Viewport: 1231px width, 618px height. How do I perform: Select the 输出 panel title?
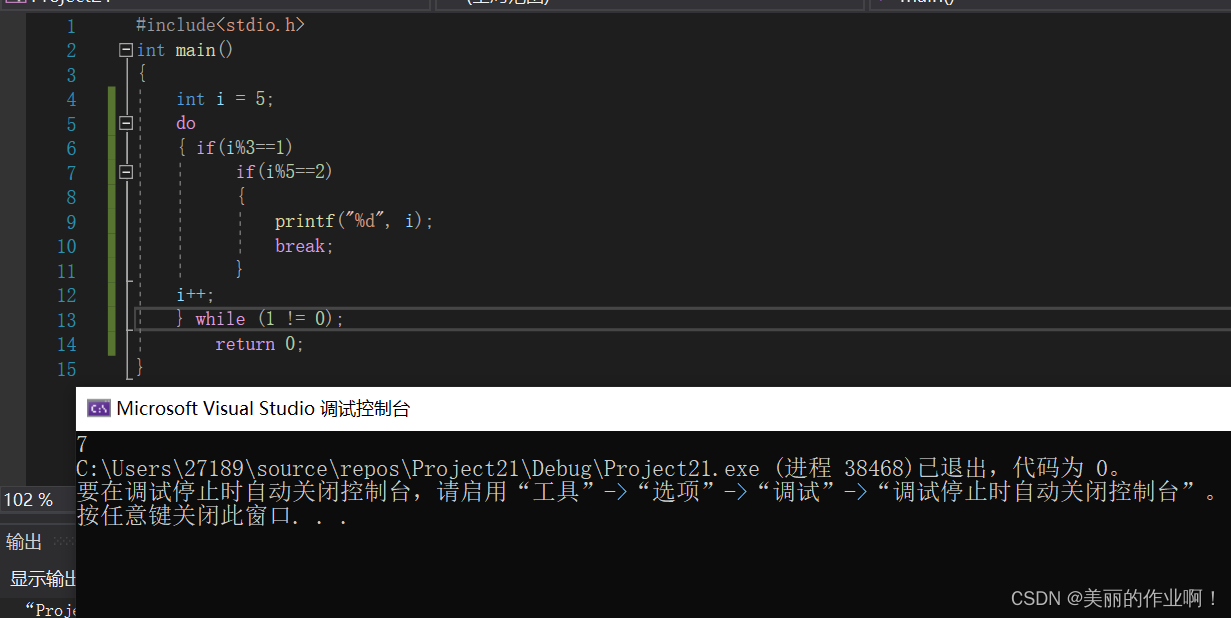24,542
